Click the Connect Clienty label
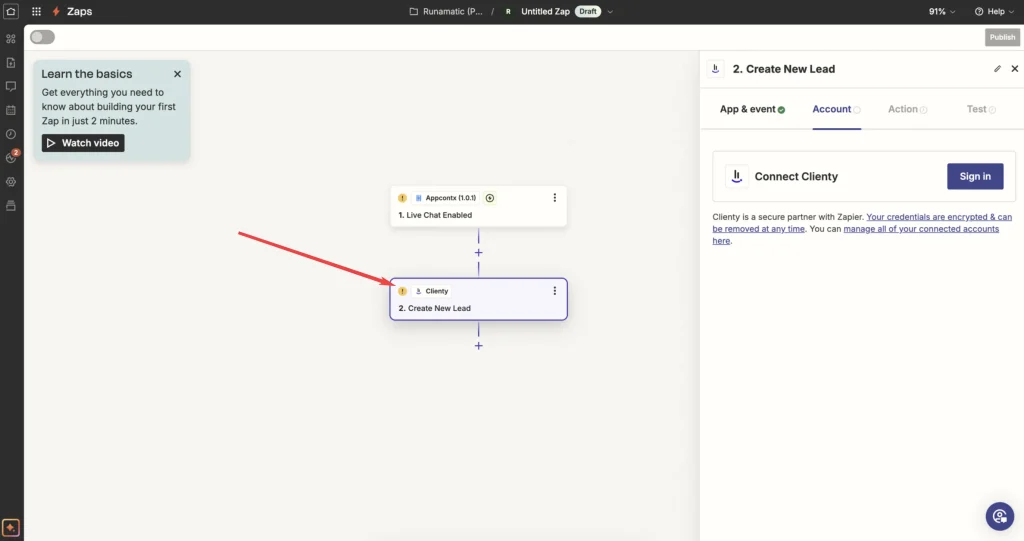This screenshot has height=541, width=1024. click(796, 176)
